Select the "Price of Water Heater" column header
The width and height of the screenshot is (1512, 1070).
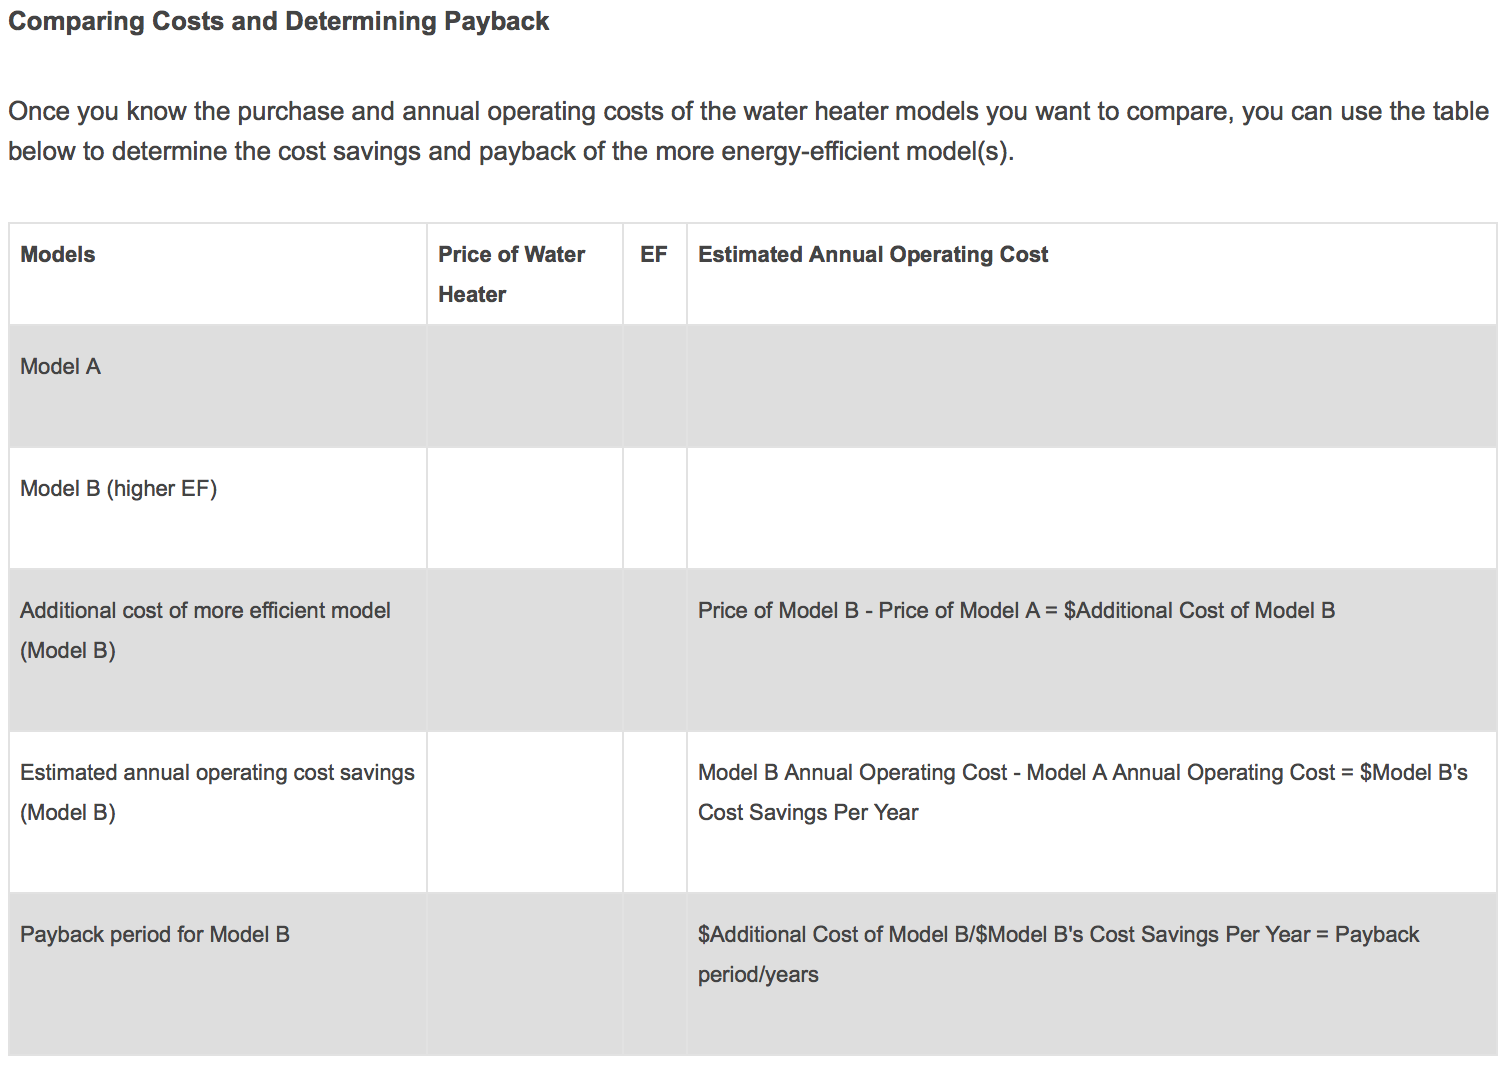[511, 274]
